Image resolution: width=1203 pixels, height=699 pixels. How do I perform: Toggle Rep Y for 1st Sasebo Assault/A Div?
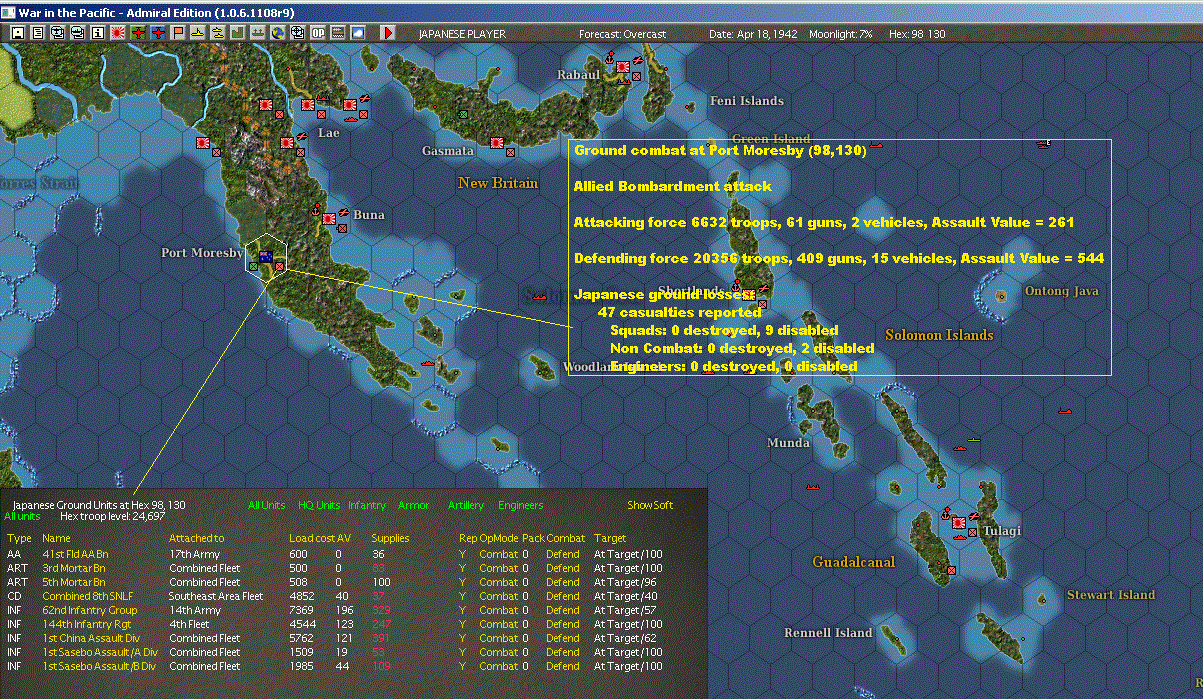coord(462,652)
